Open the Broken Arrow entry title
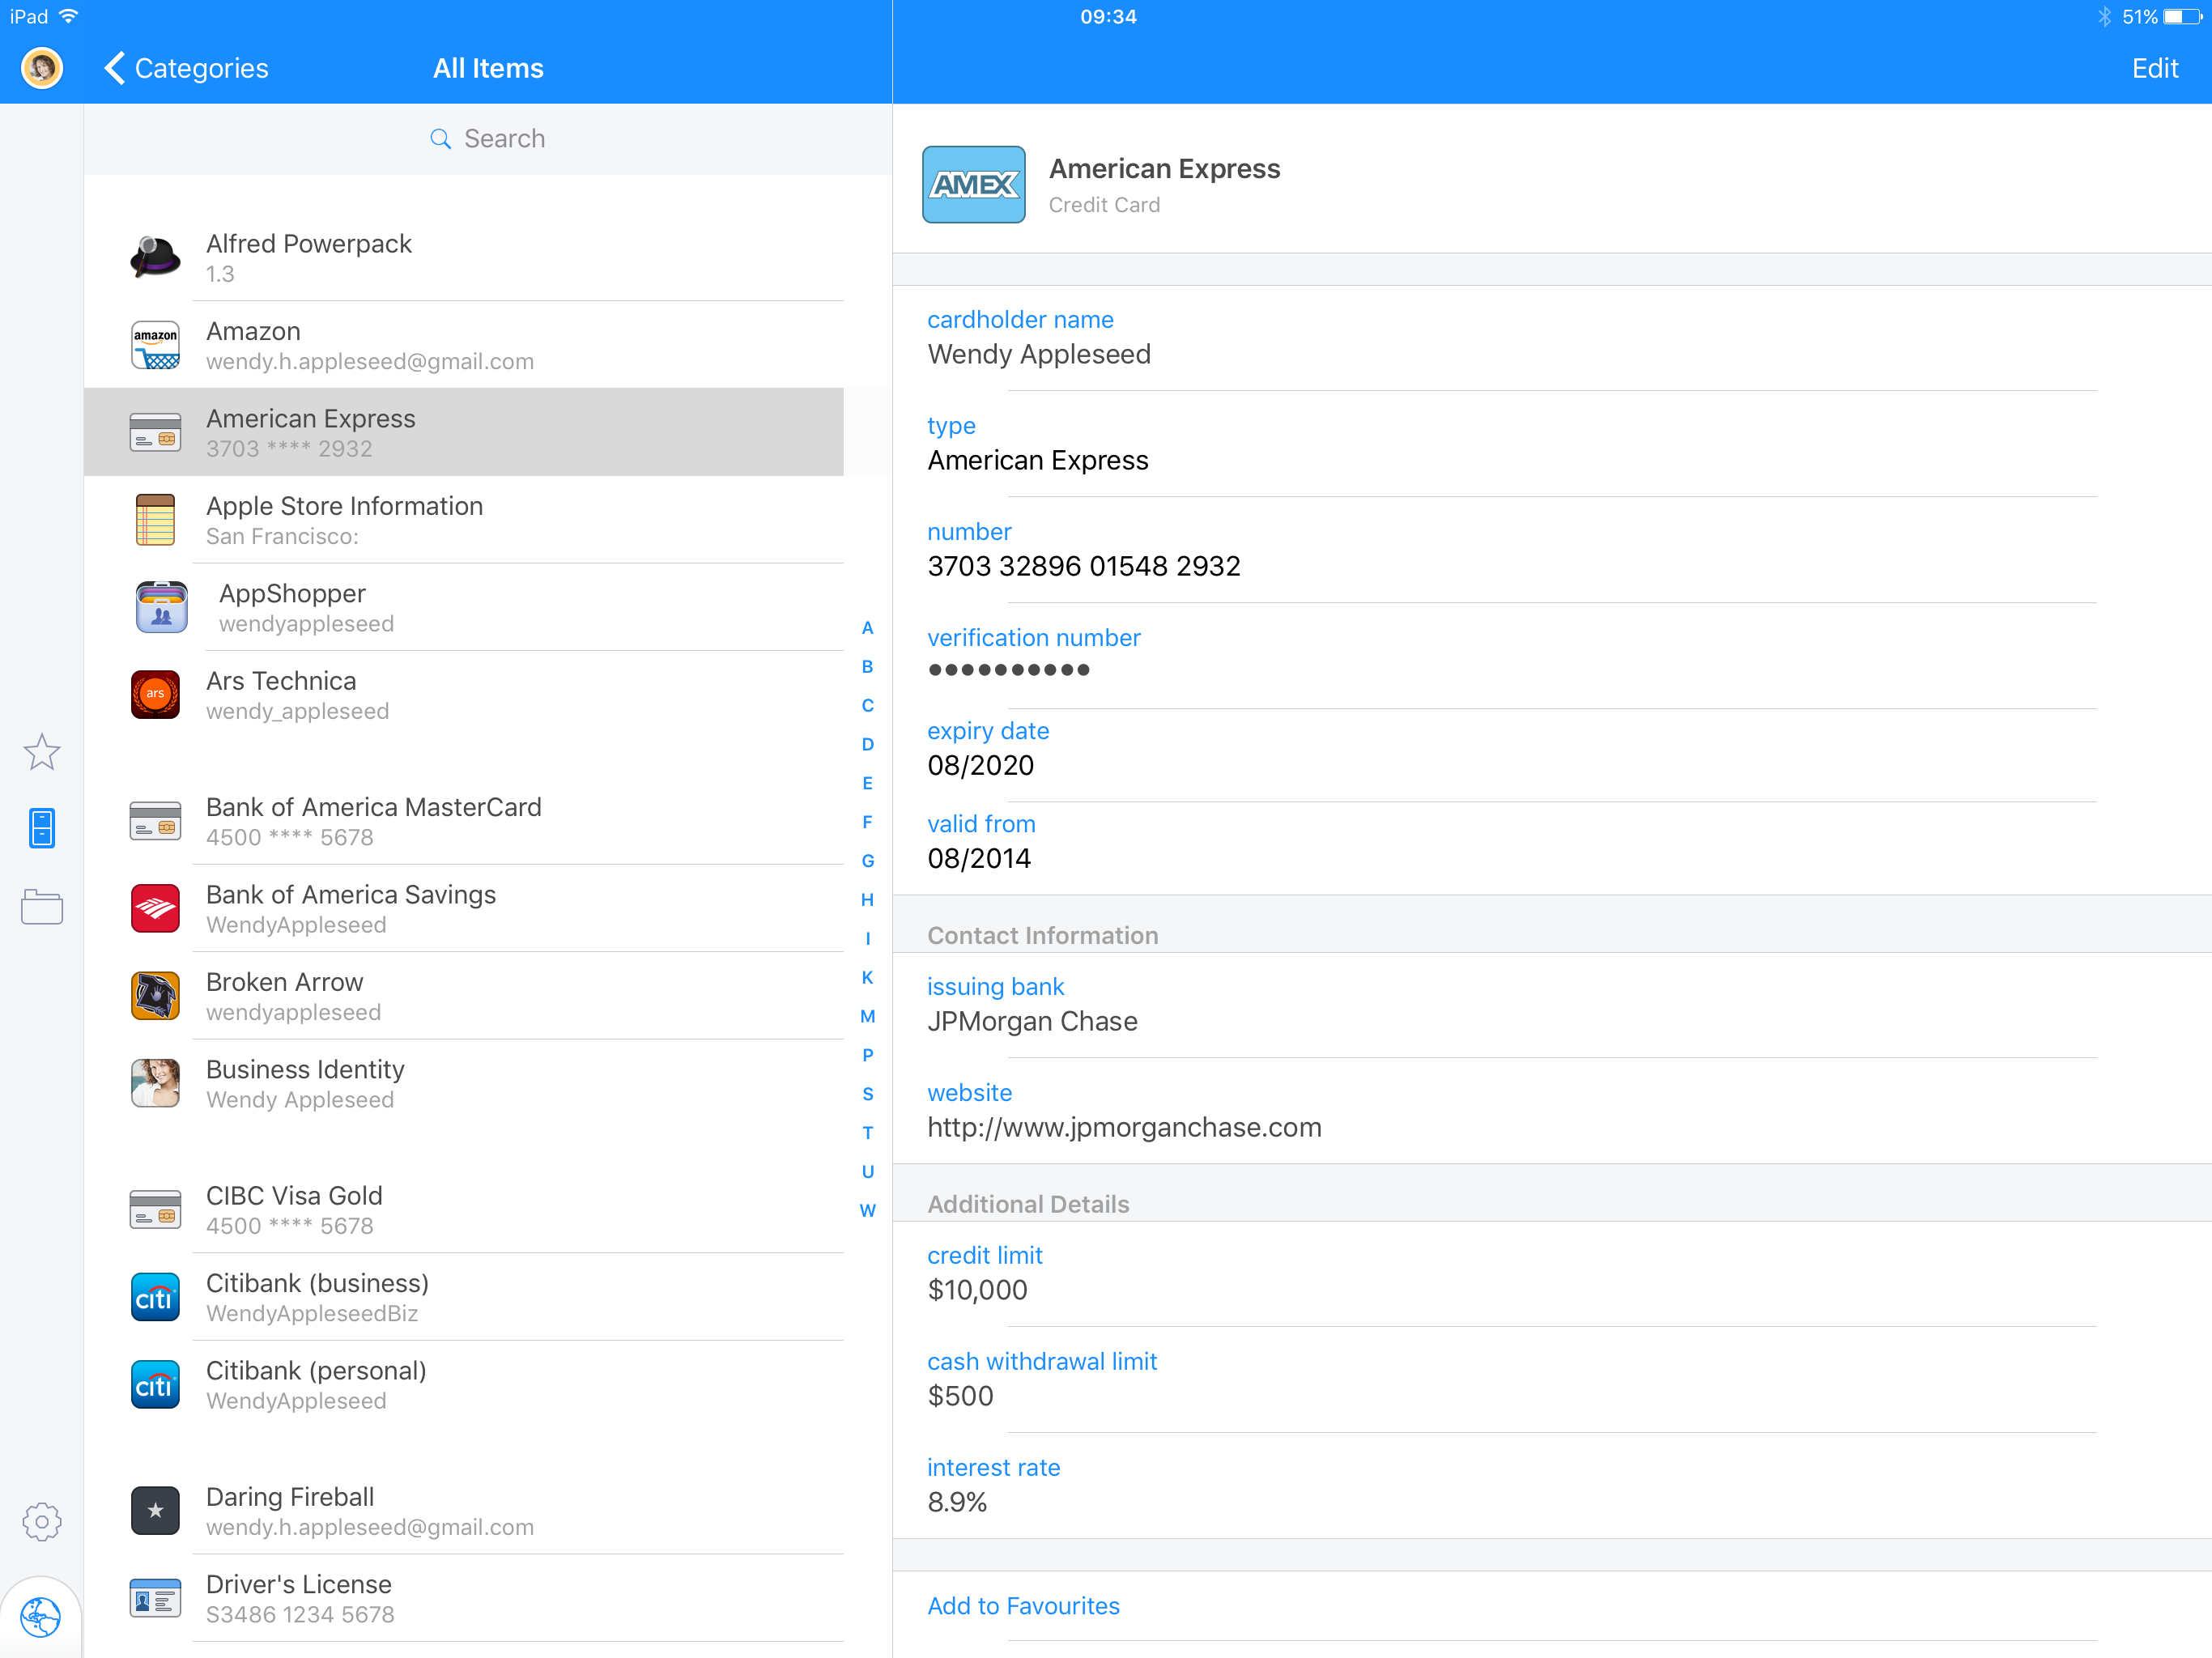 (x=284, y=982)
